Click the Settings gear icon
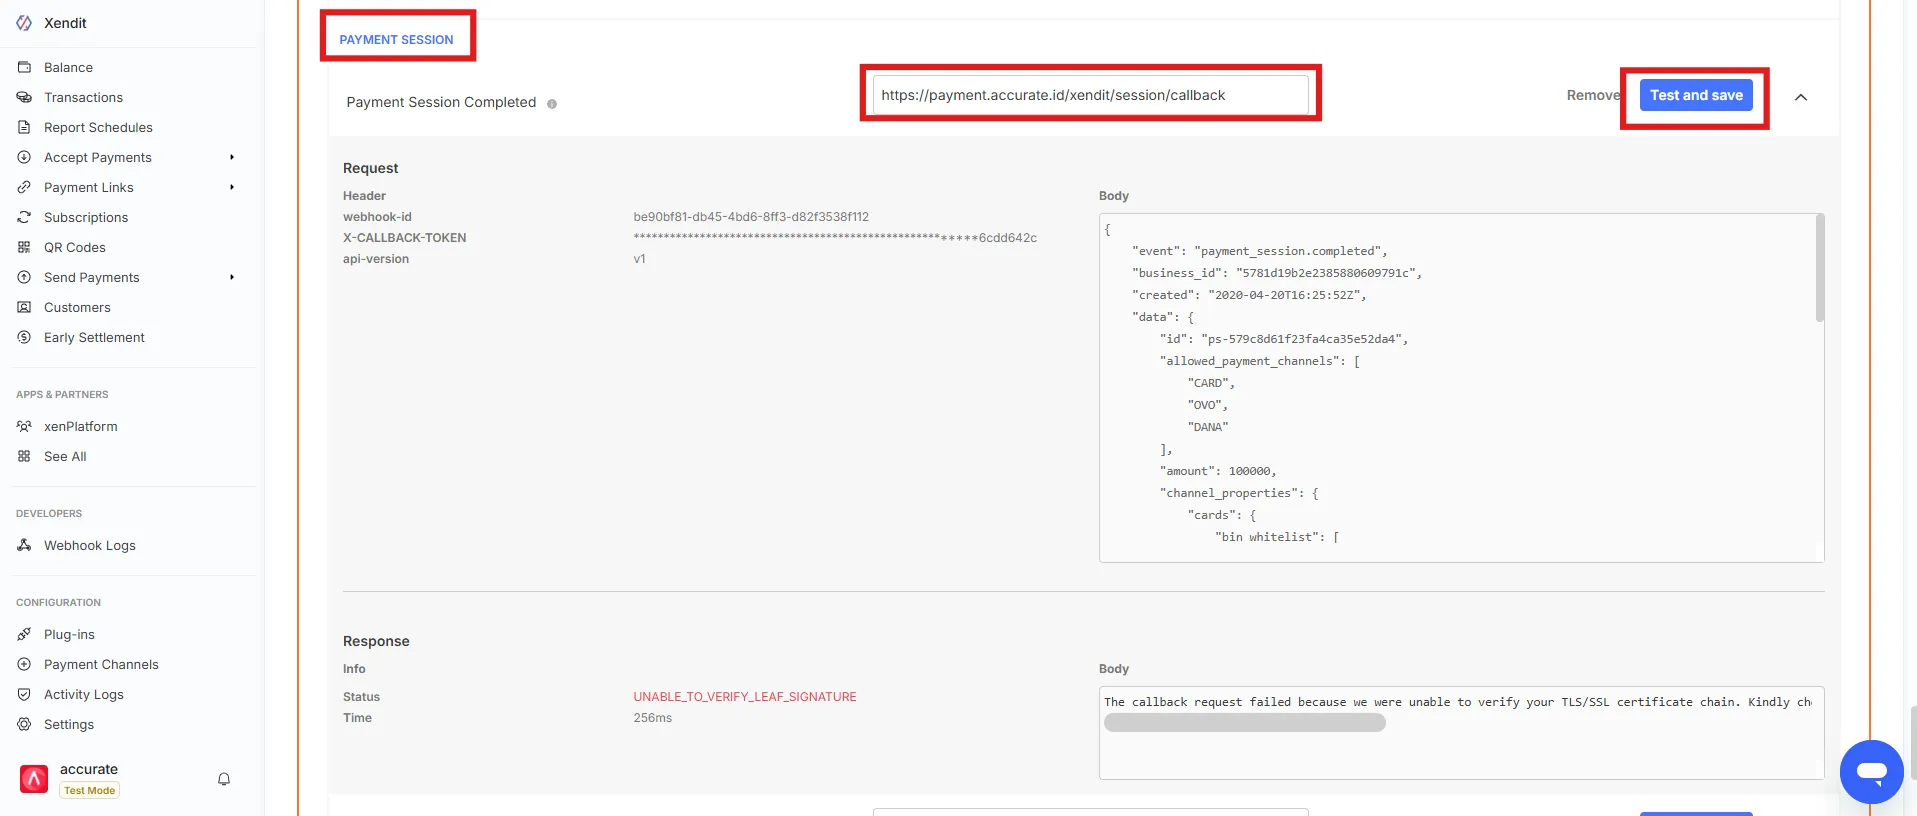The height and width of the screenshot is (816, 1917). 24,724
